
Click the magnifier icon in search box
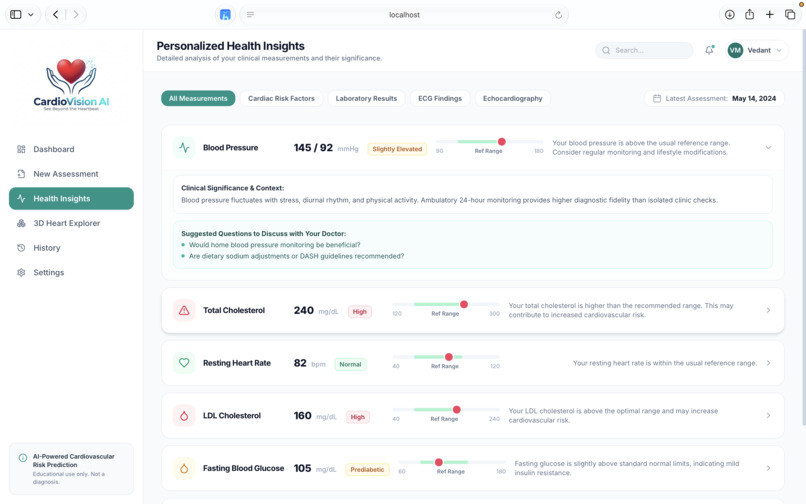(x=606, y=50)
